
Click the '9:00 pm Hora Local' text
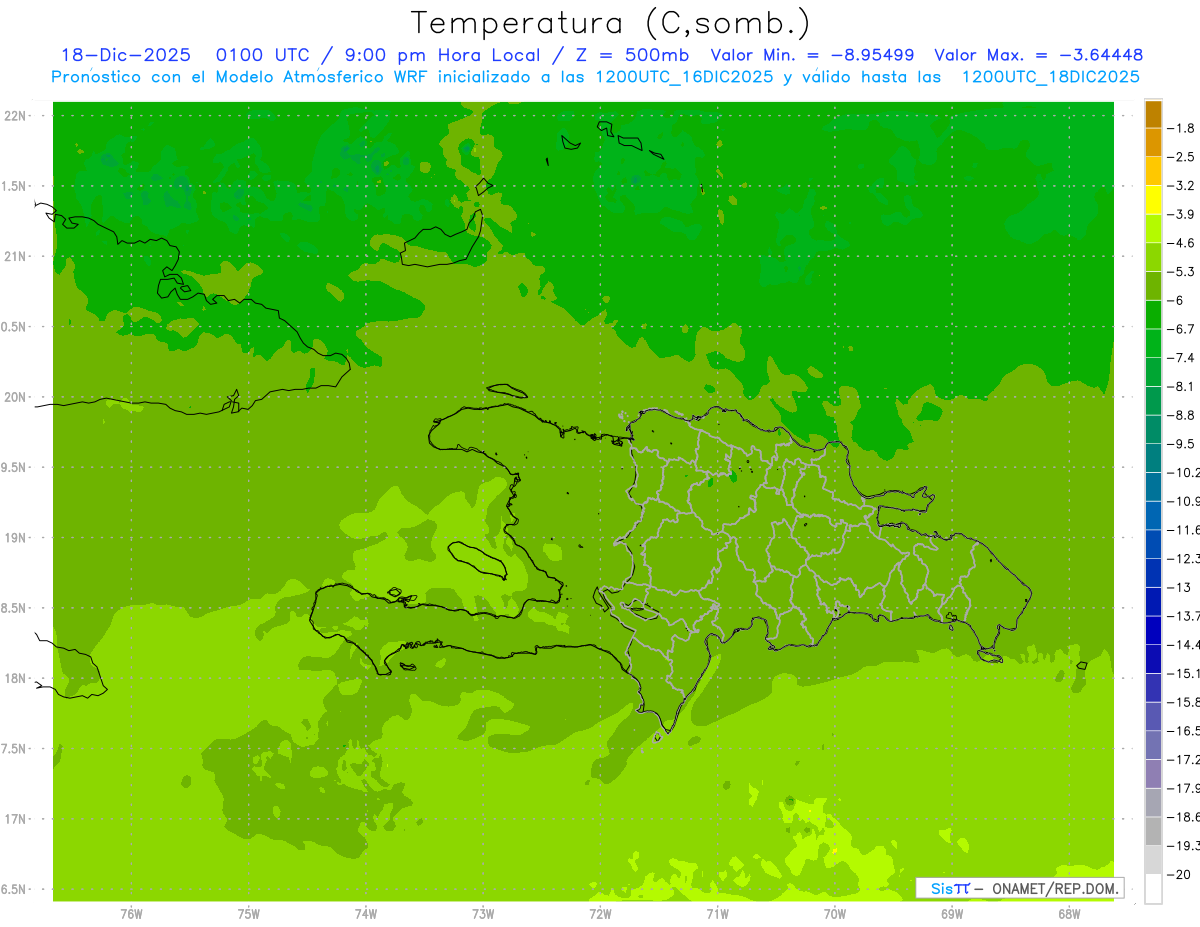[441, 55]
